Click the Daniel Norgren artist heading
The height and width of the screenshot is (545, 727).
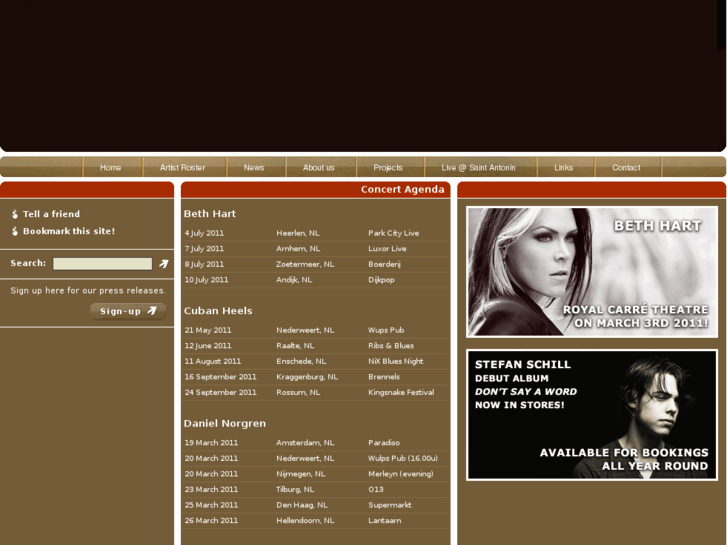pos(225,423)
